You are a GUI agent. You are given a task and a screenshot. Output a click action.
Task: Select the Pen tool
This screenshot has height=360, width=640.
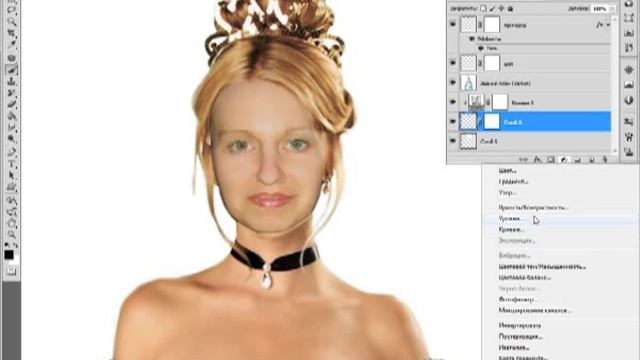tap(12, 151)
